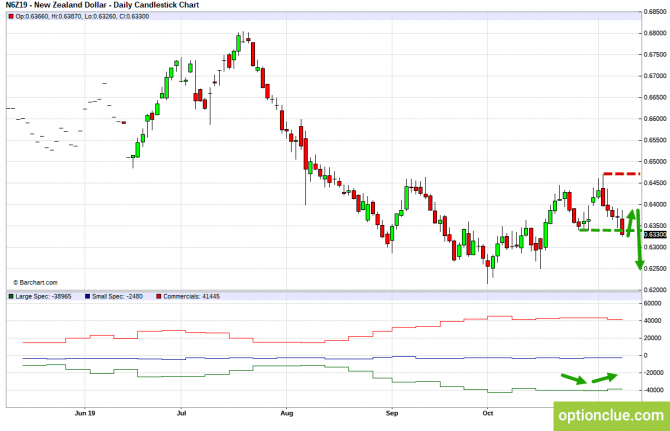Click the 0.67500 price axis label
This screenshot has height=431, width=670.
655,55
